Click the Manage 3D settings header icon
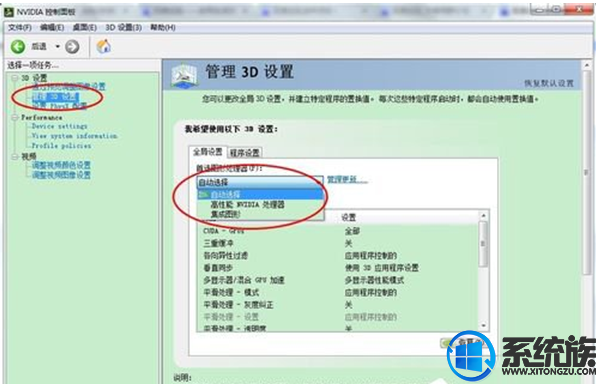Viewport: 596px width, 384px height. click(184, 75)
